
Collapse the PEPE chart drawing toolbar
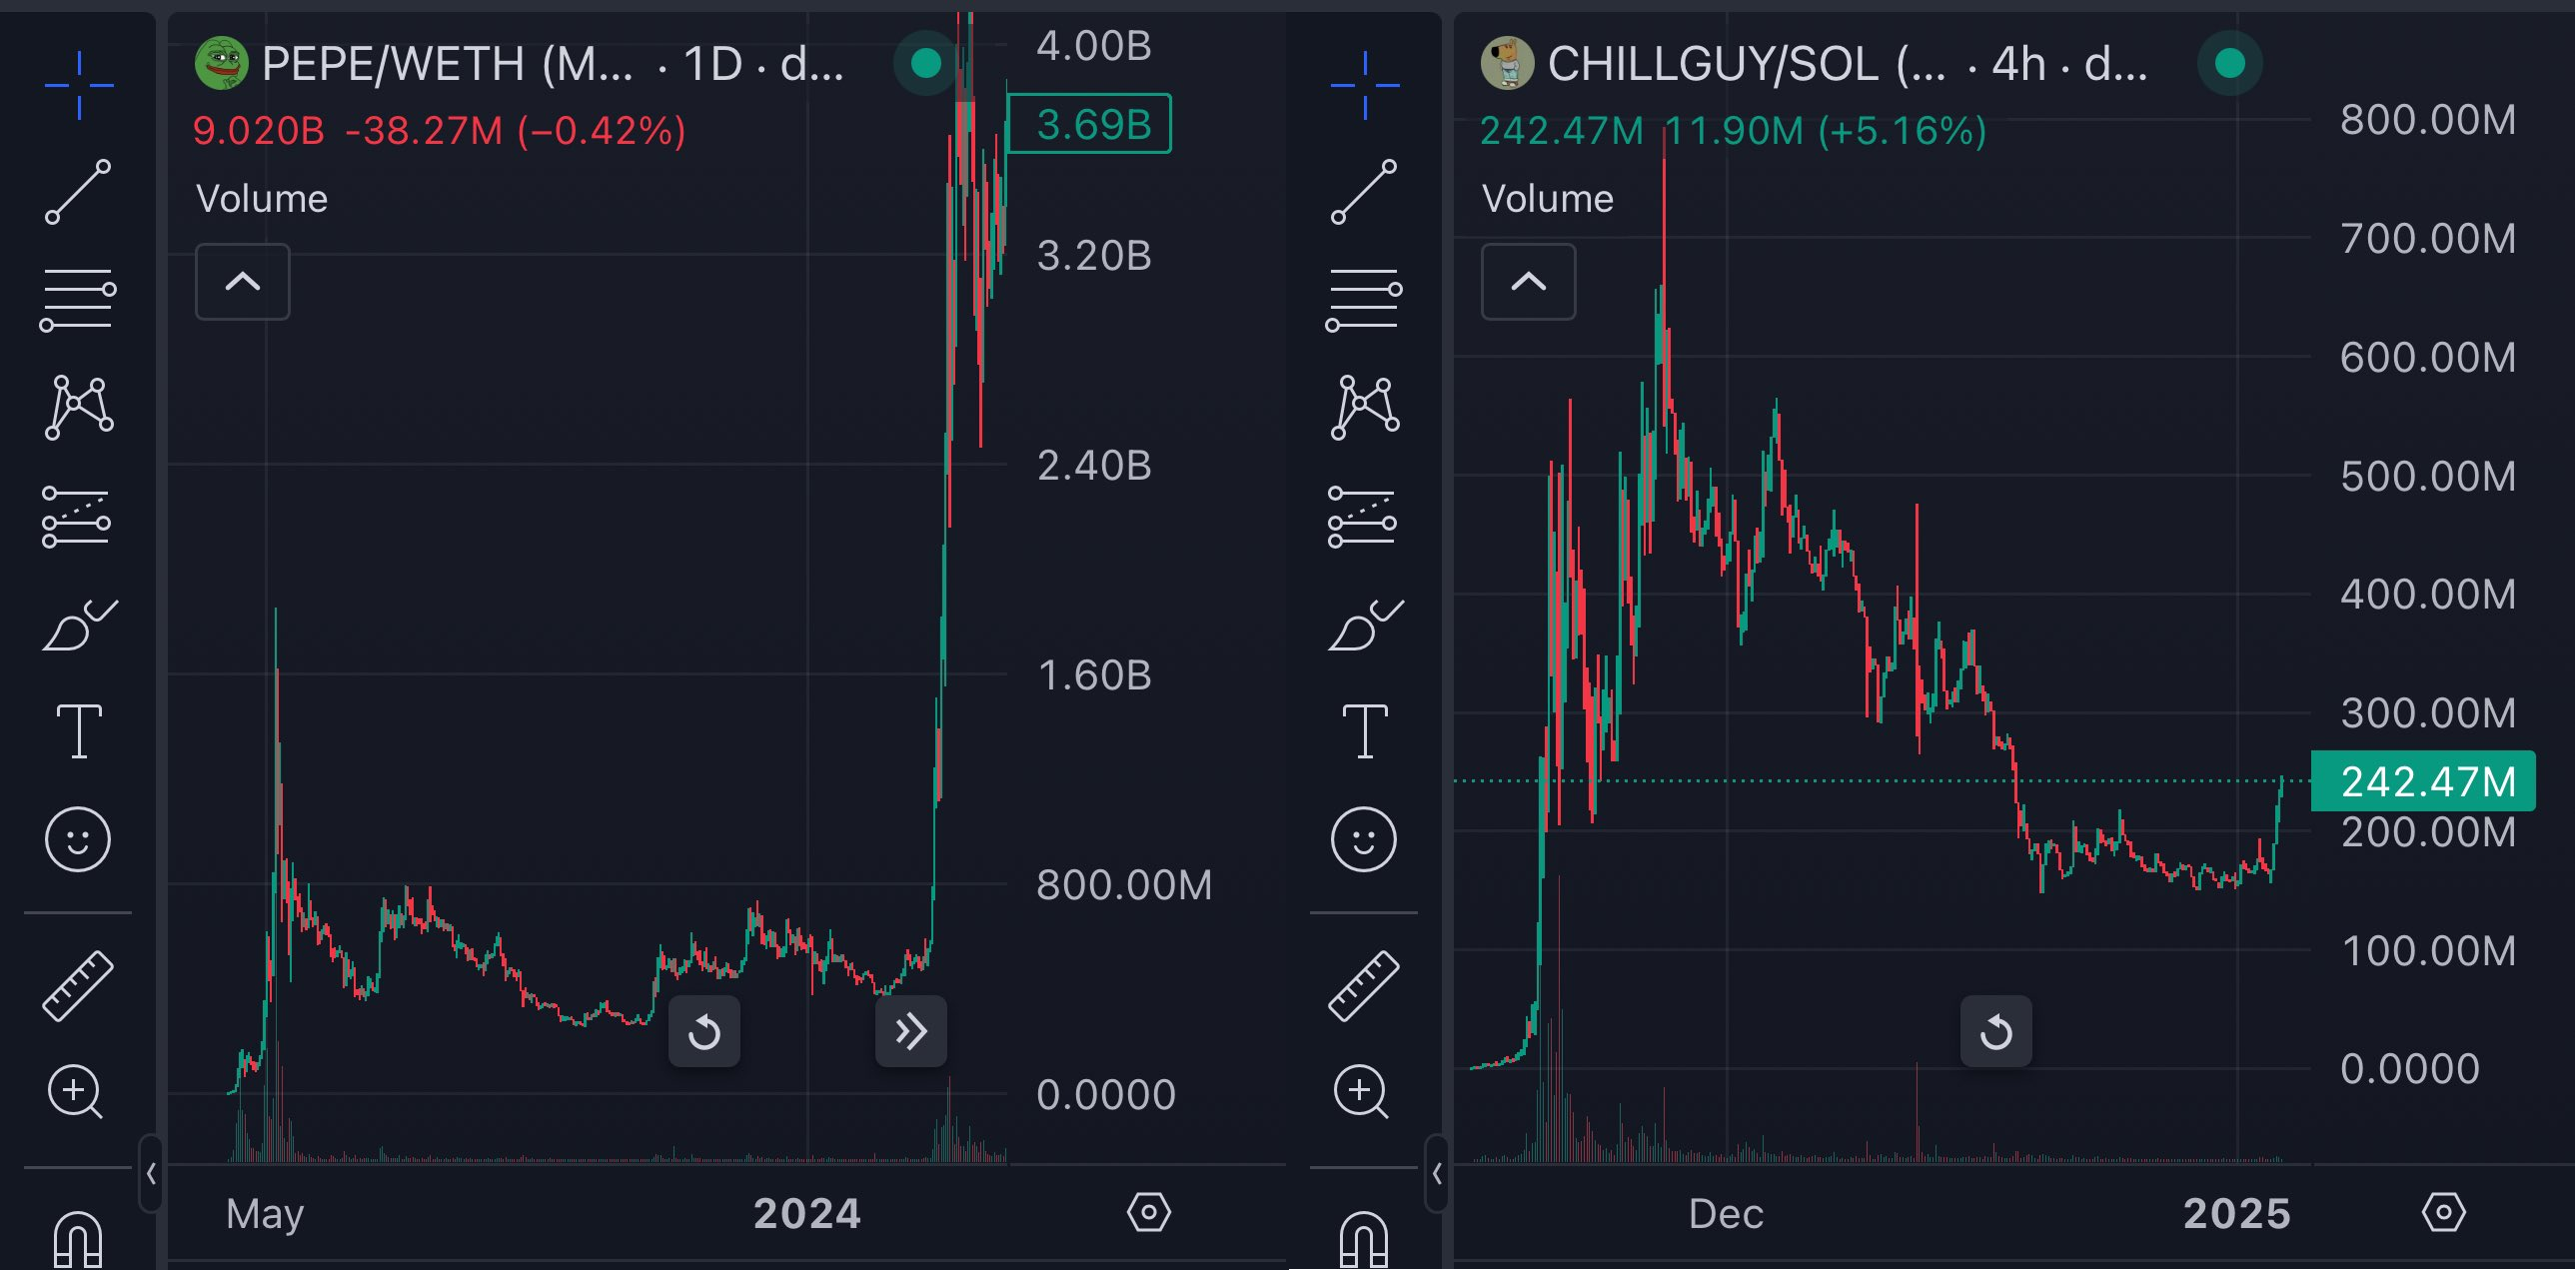point(151,1173)
